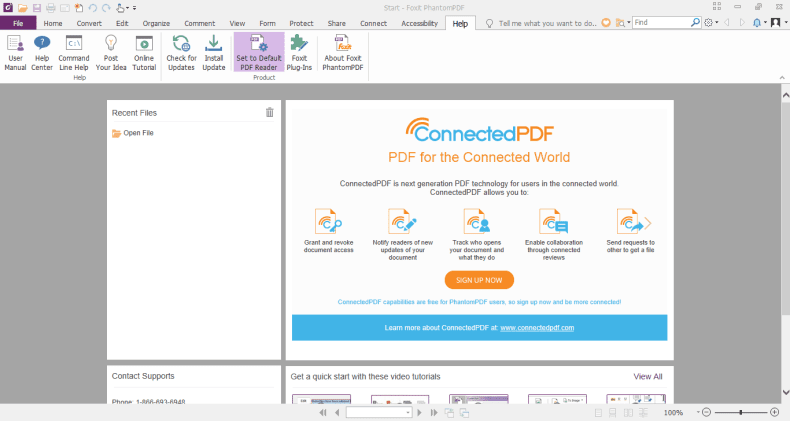Toggle continuous facing view in status bar

click(643, 412)
